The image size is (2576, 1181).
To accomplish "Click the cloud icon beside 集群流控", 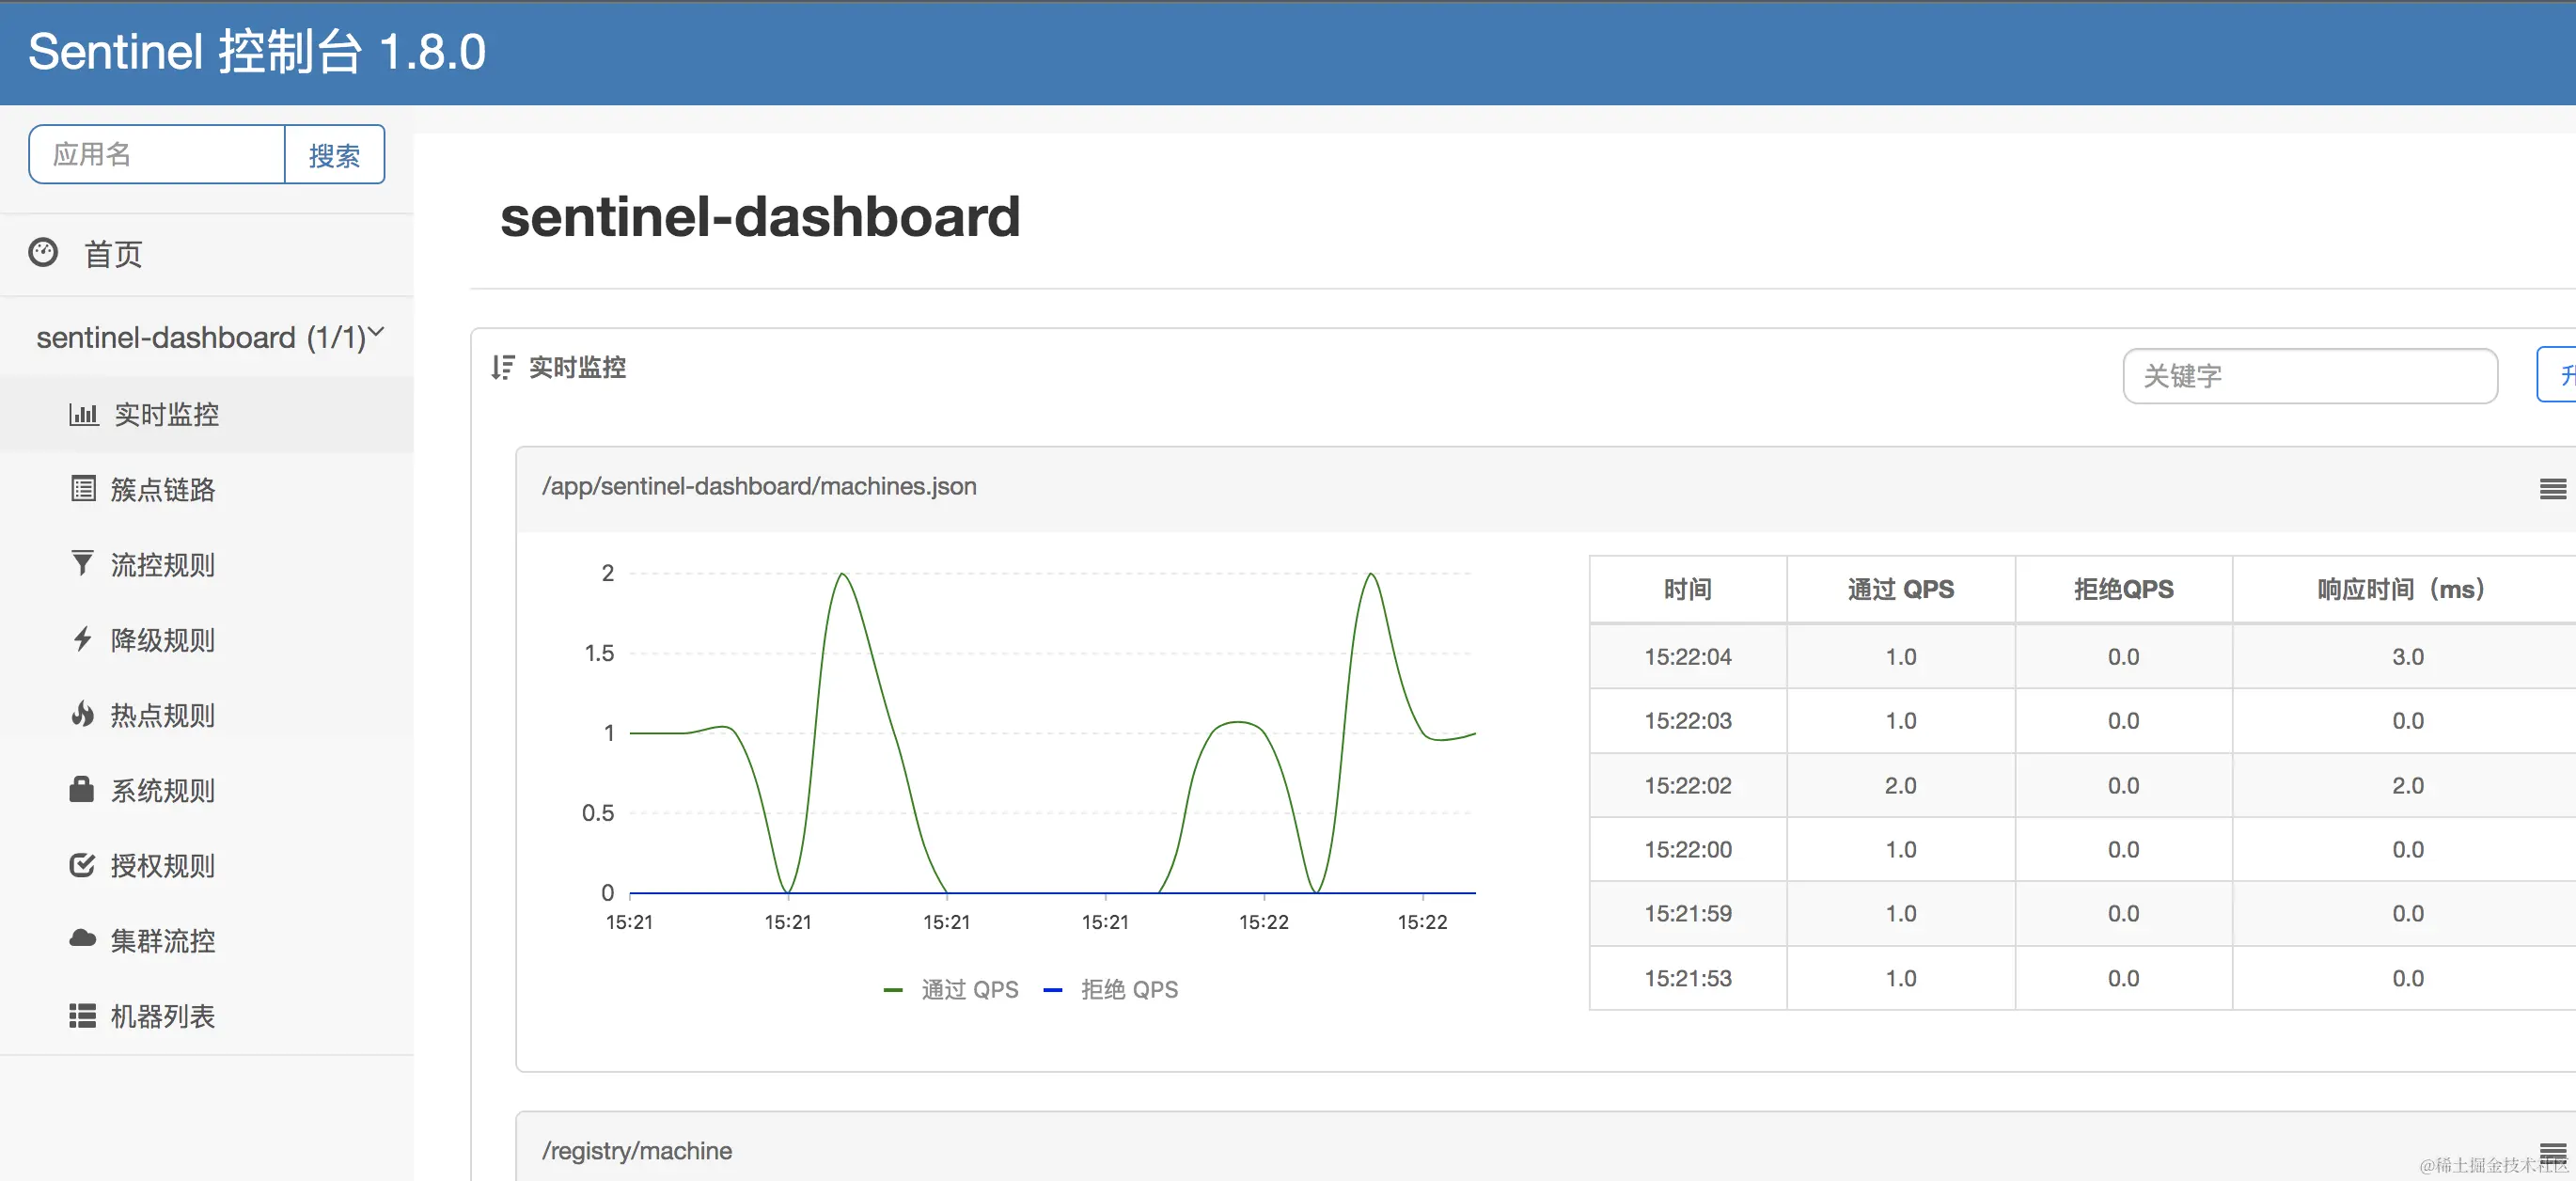I will pos(83,939).
